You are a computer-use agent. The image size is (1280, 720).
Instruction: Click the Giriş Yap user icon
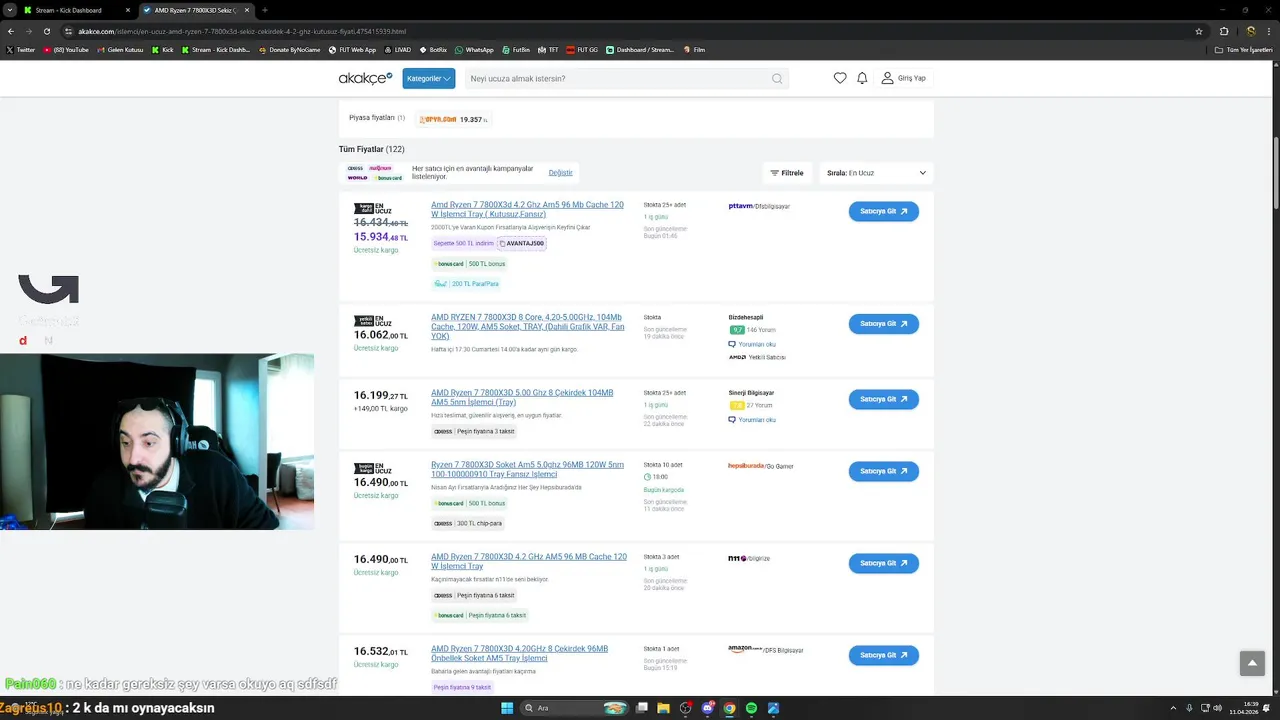887,78
